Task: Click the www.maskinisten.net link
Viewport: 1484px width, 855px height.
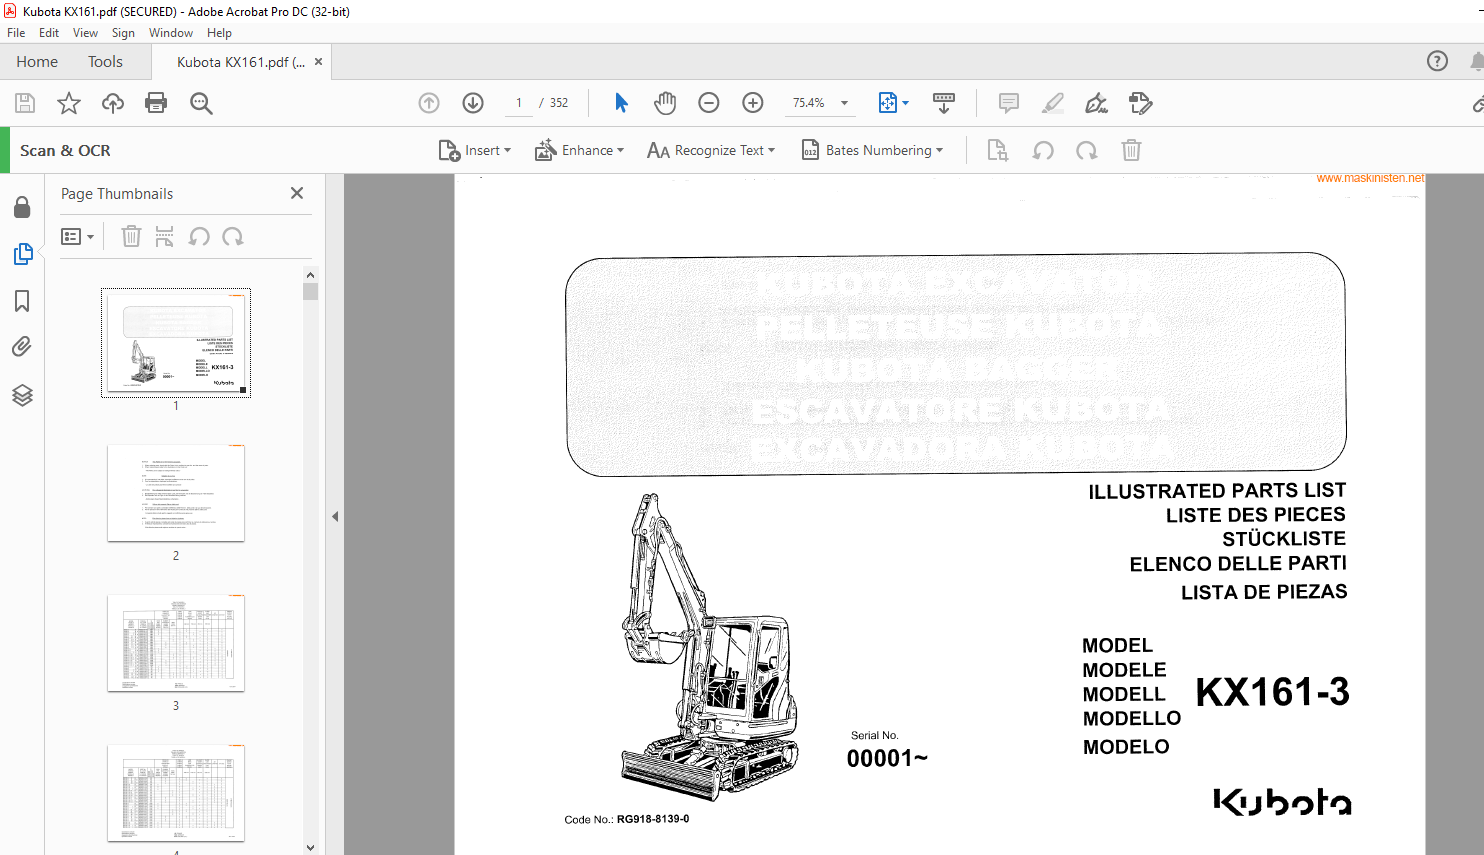Action: [1370, 178]
